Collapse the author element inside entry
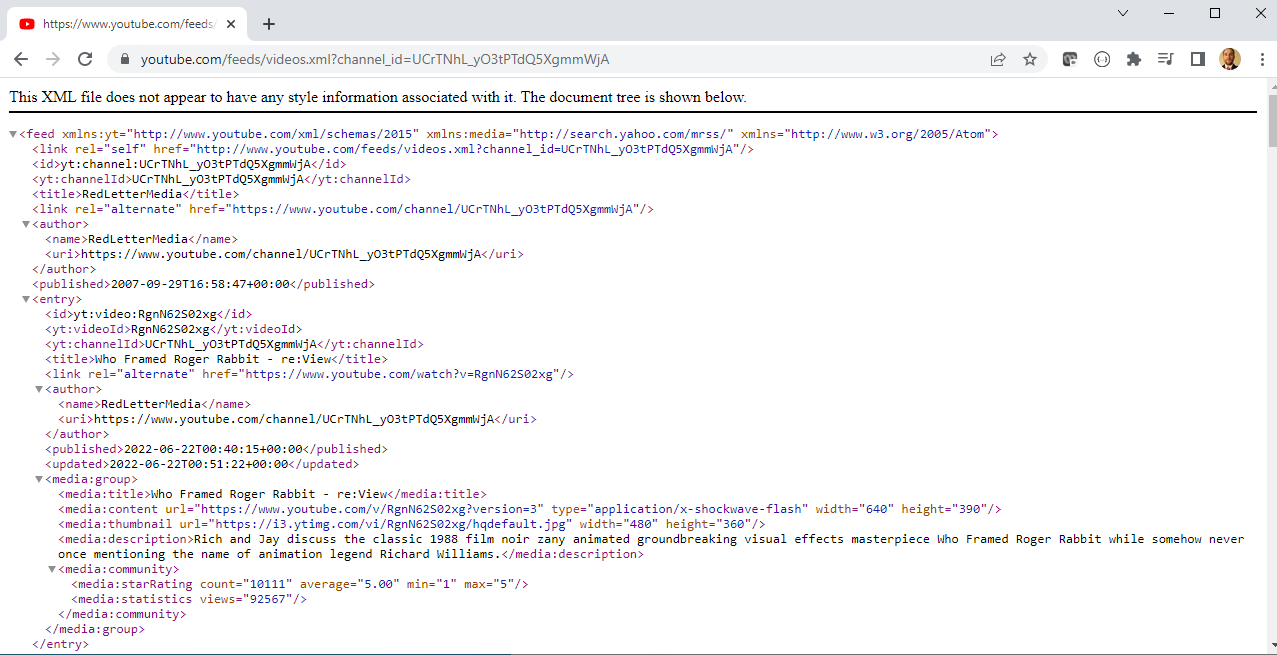 (39, 389)
